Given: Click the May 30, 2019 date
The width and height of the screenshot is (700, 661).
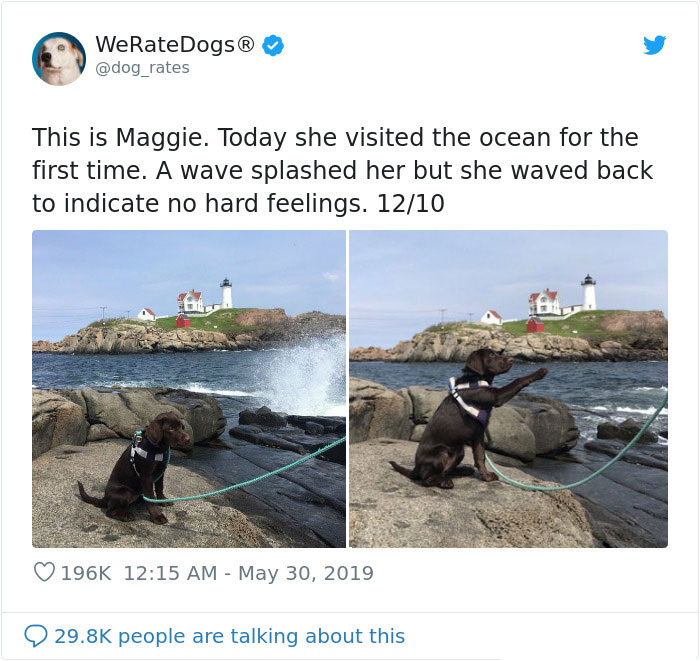Looking at the screenshot, I should coord(306,573).
